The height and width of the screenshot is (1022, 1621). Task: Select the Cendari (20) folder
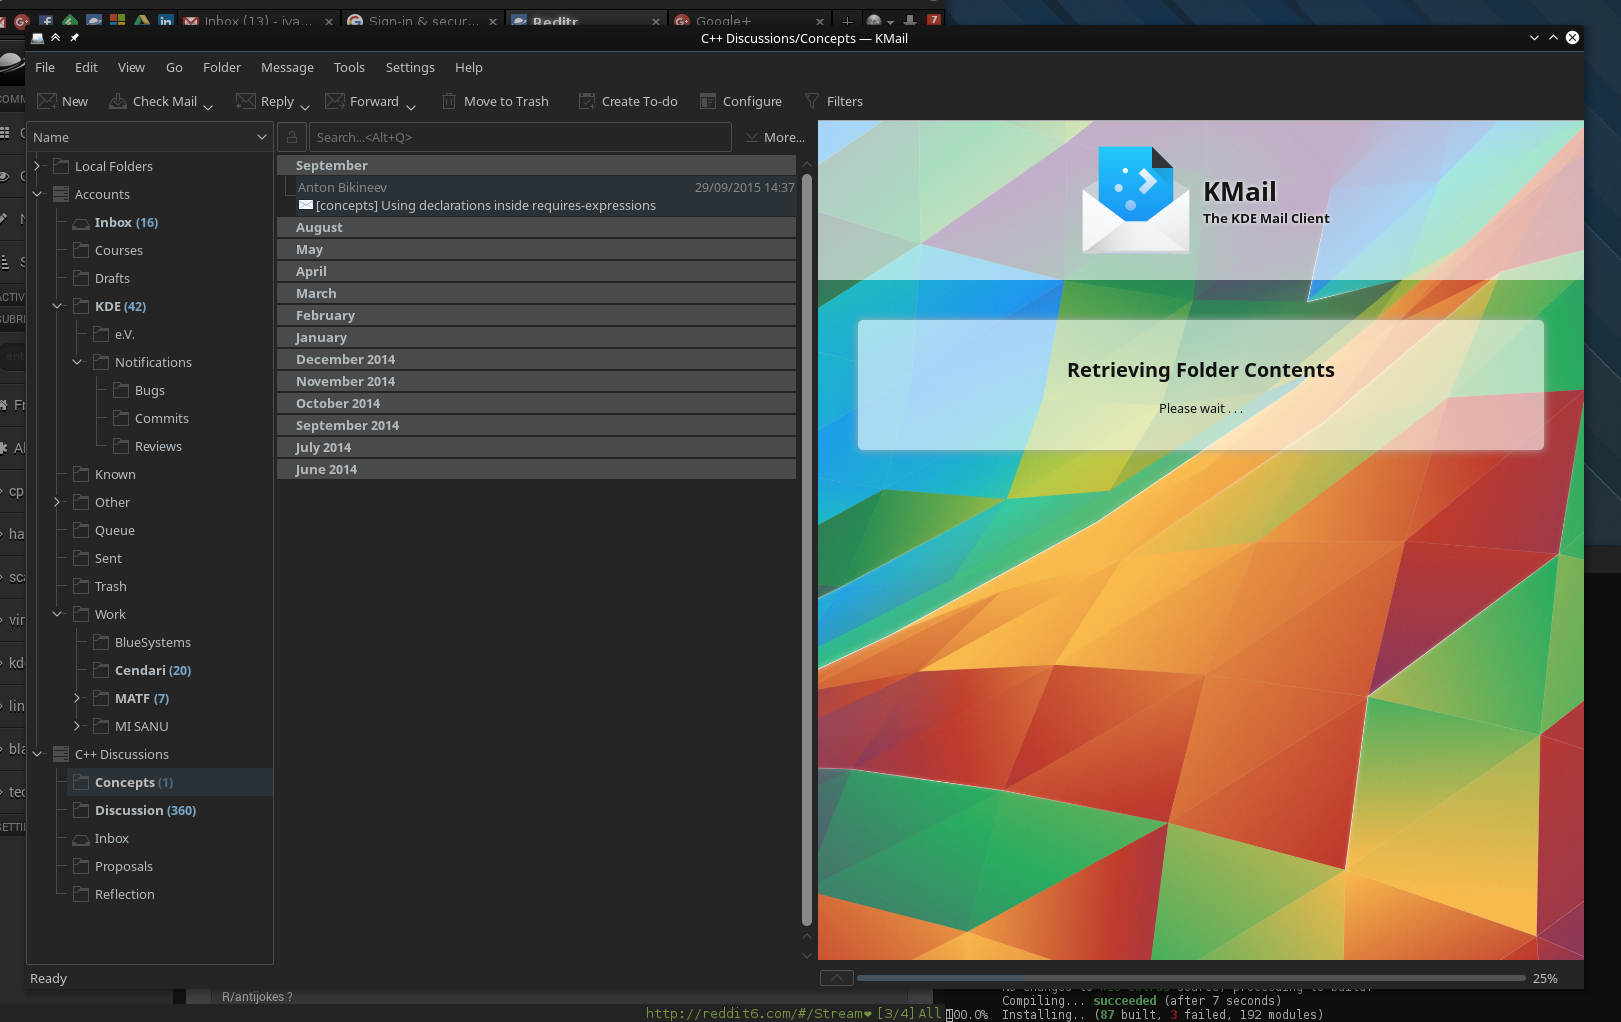(x=153, y=670)
